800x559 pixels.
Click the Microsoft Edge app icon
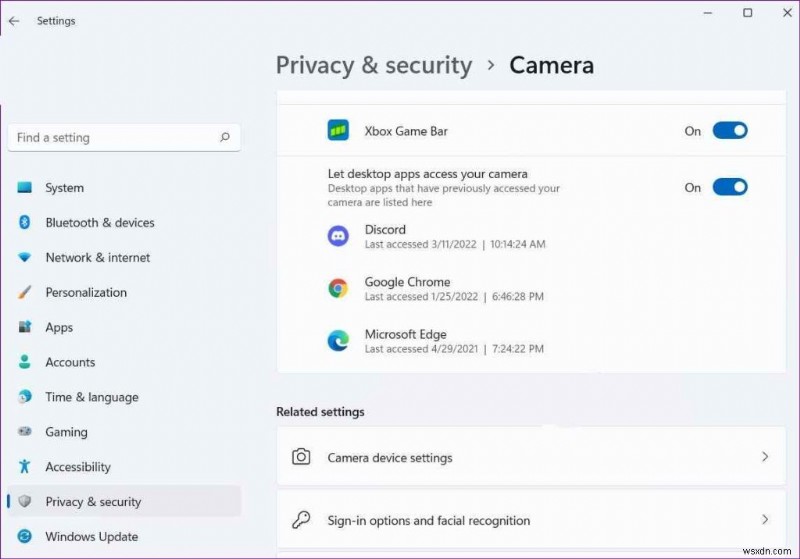click(x=338, y=341)
